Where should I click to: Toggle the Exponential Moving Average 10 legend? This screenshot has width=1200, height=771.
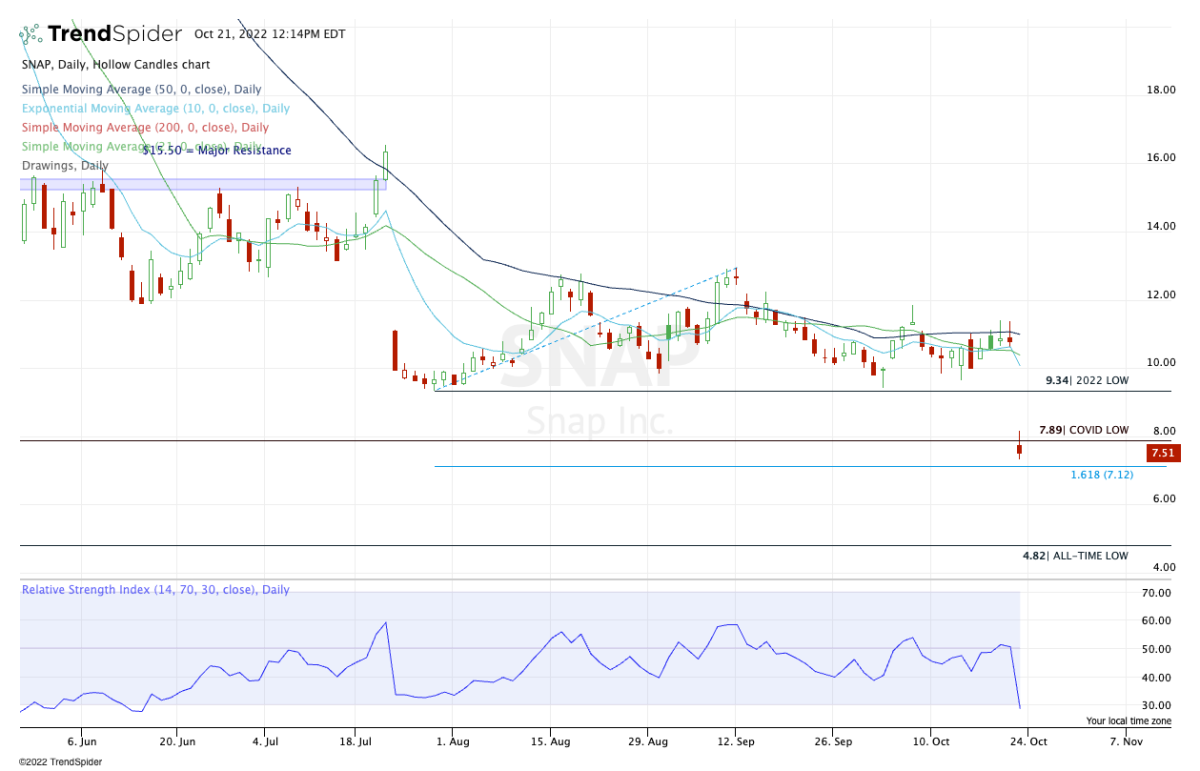(155, 108)
